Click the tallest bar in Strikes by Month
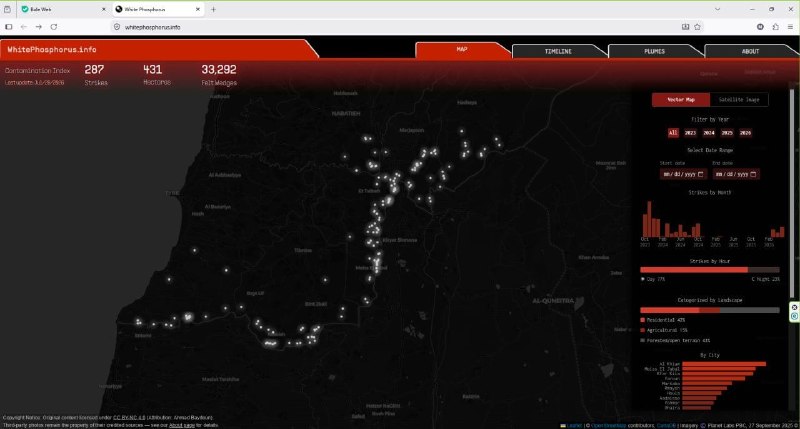Screen dimensions: 800x429 [649, 219]
